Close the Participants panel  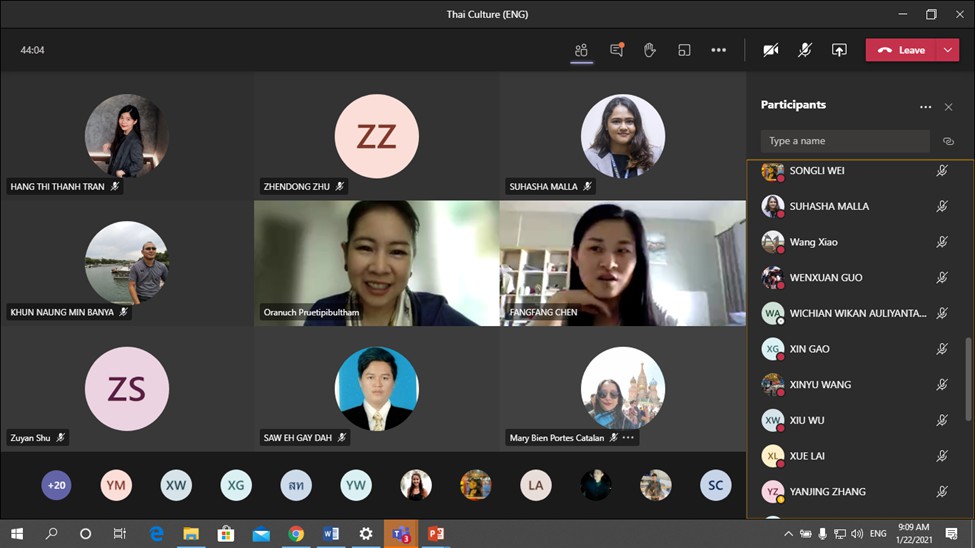[948, 107]
